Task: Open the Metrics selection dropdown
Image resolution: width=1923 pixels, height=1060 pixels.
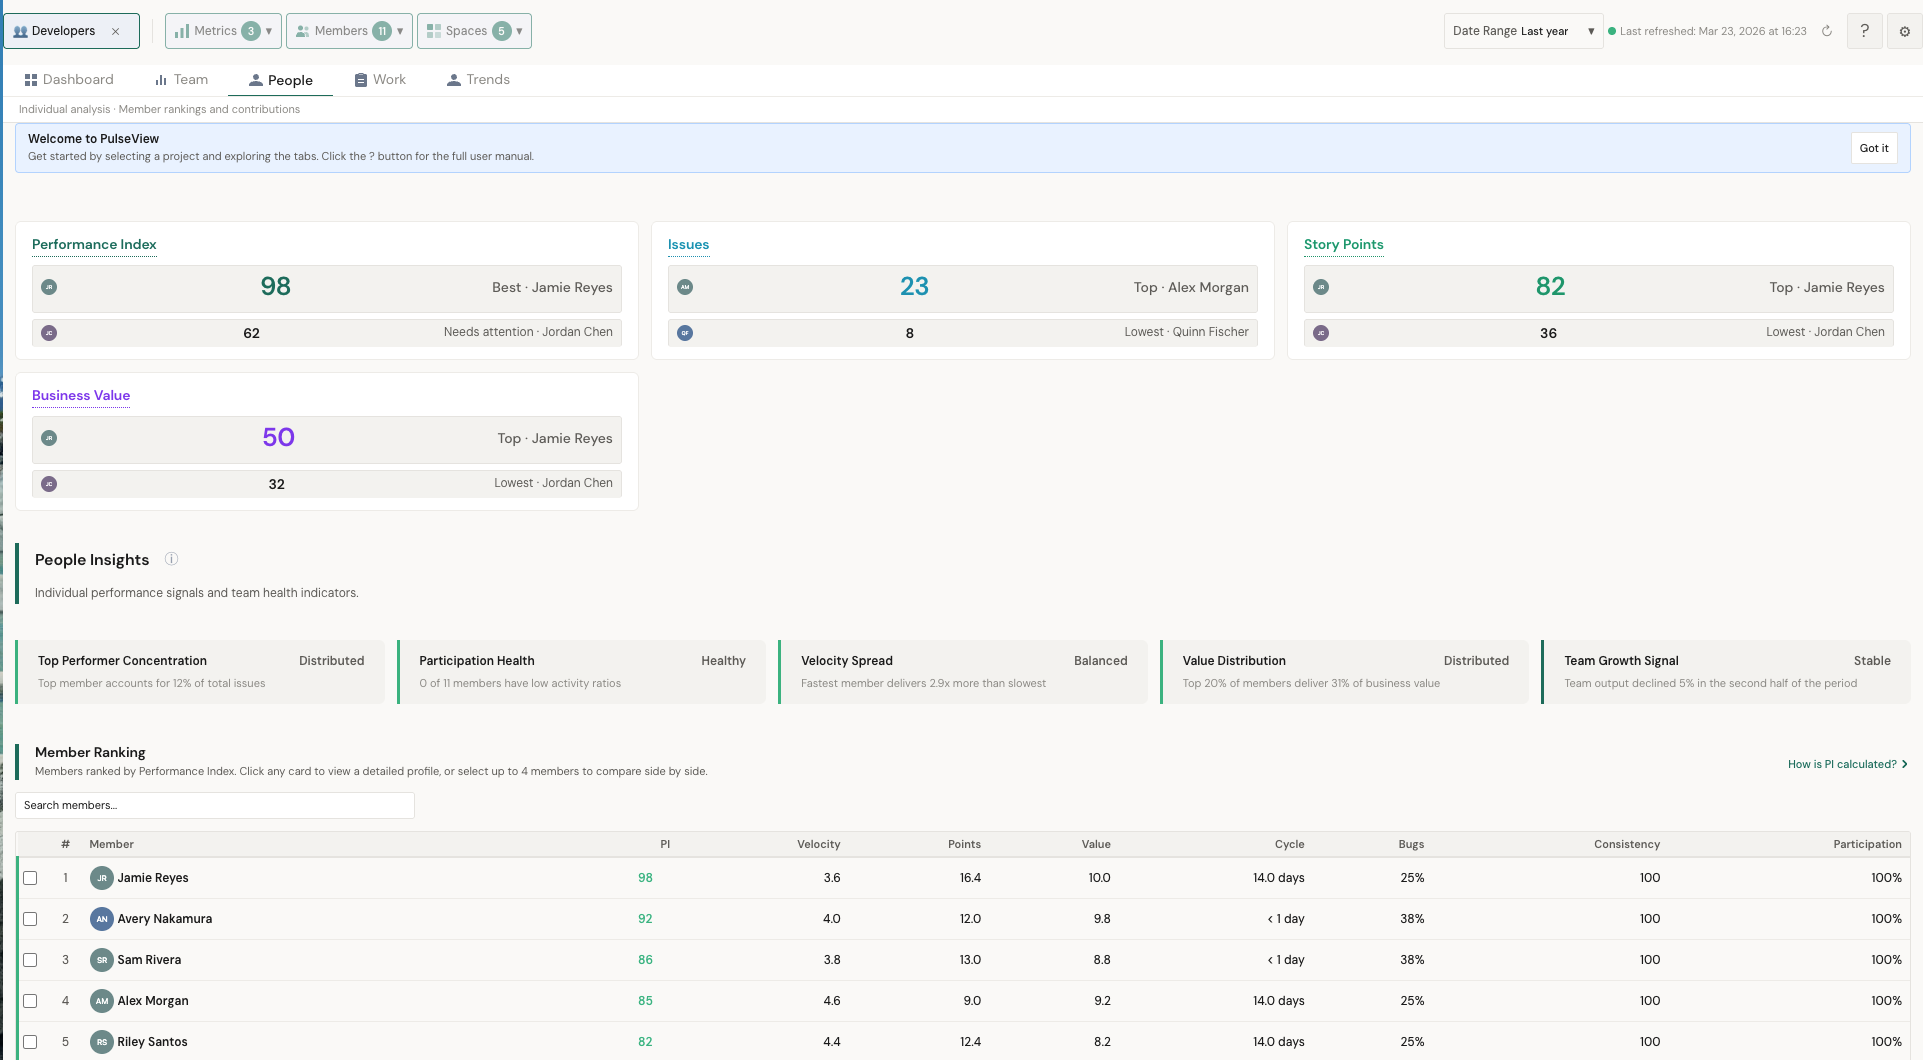Action: [268, 31]
